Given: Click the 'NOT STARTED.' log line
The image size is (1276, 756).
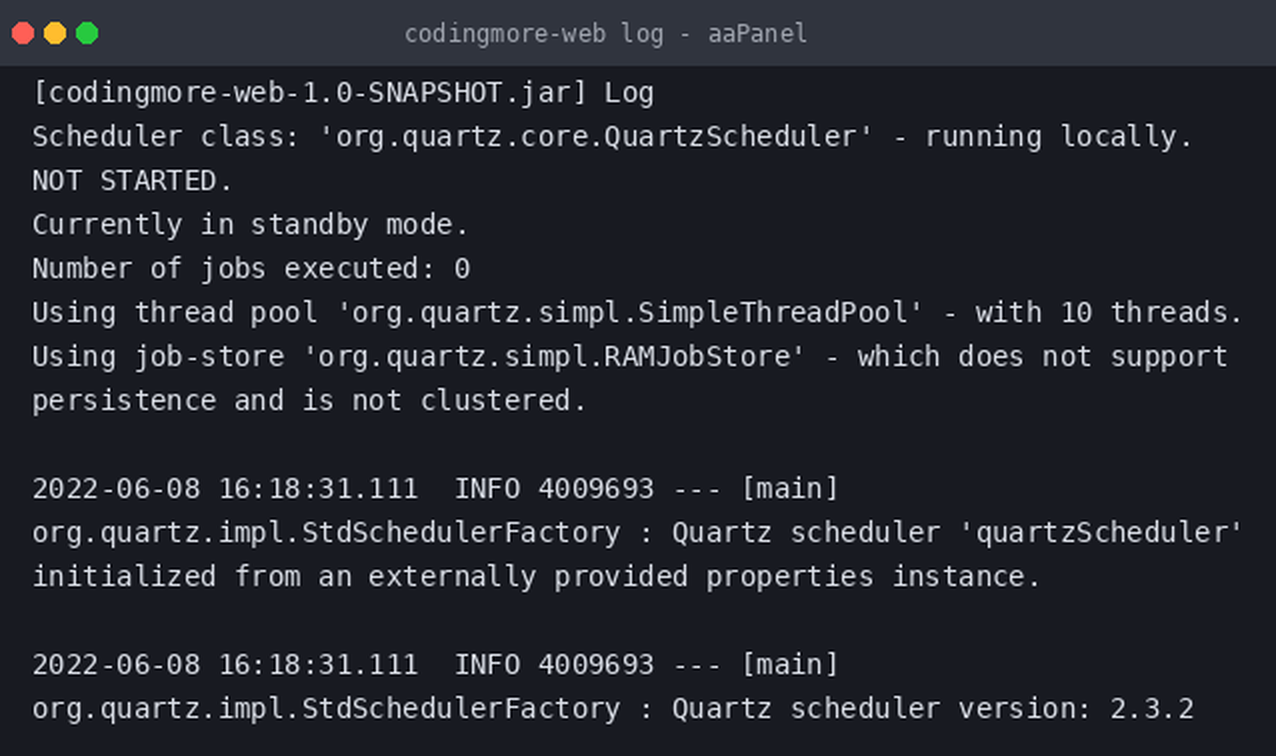Looking at the screenshot, I should coord(132,181).
